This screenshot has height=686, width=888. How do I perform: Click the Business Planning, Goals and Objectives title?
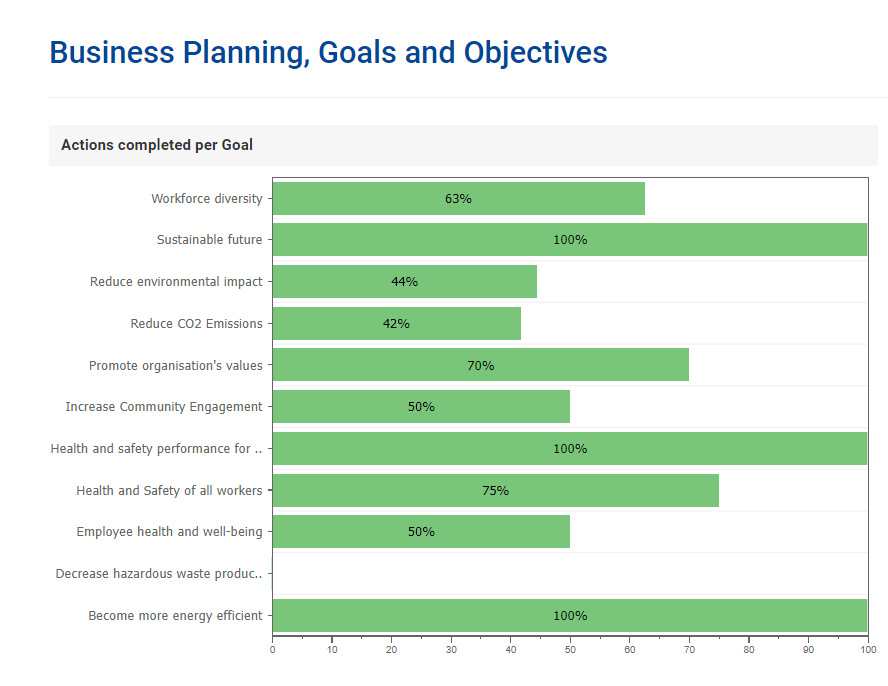328,52
